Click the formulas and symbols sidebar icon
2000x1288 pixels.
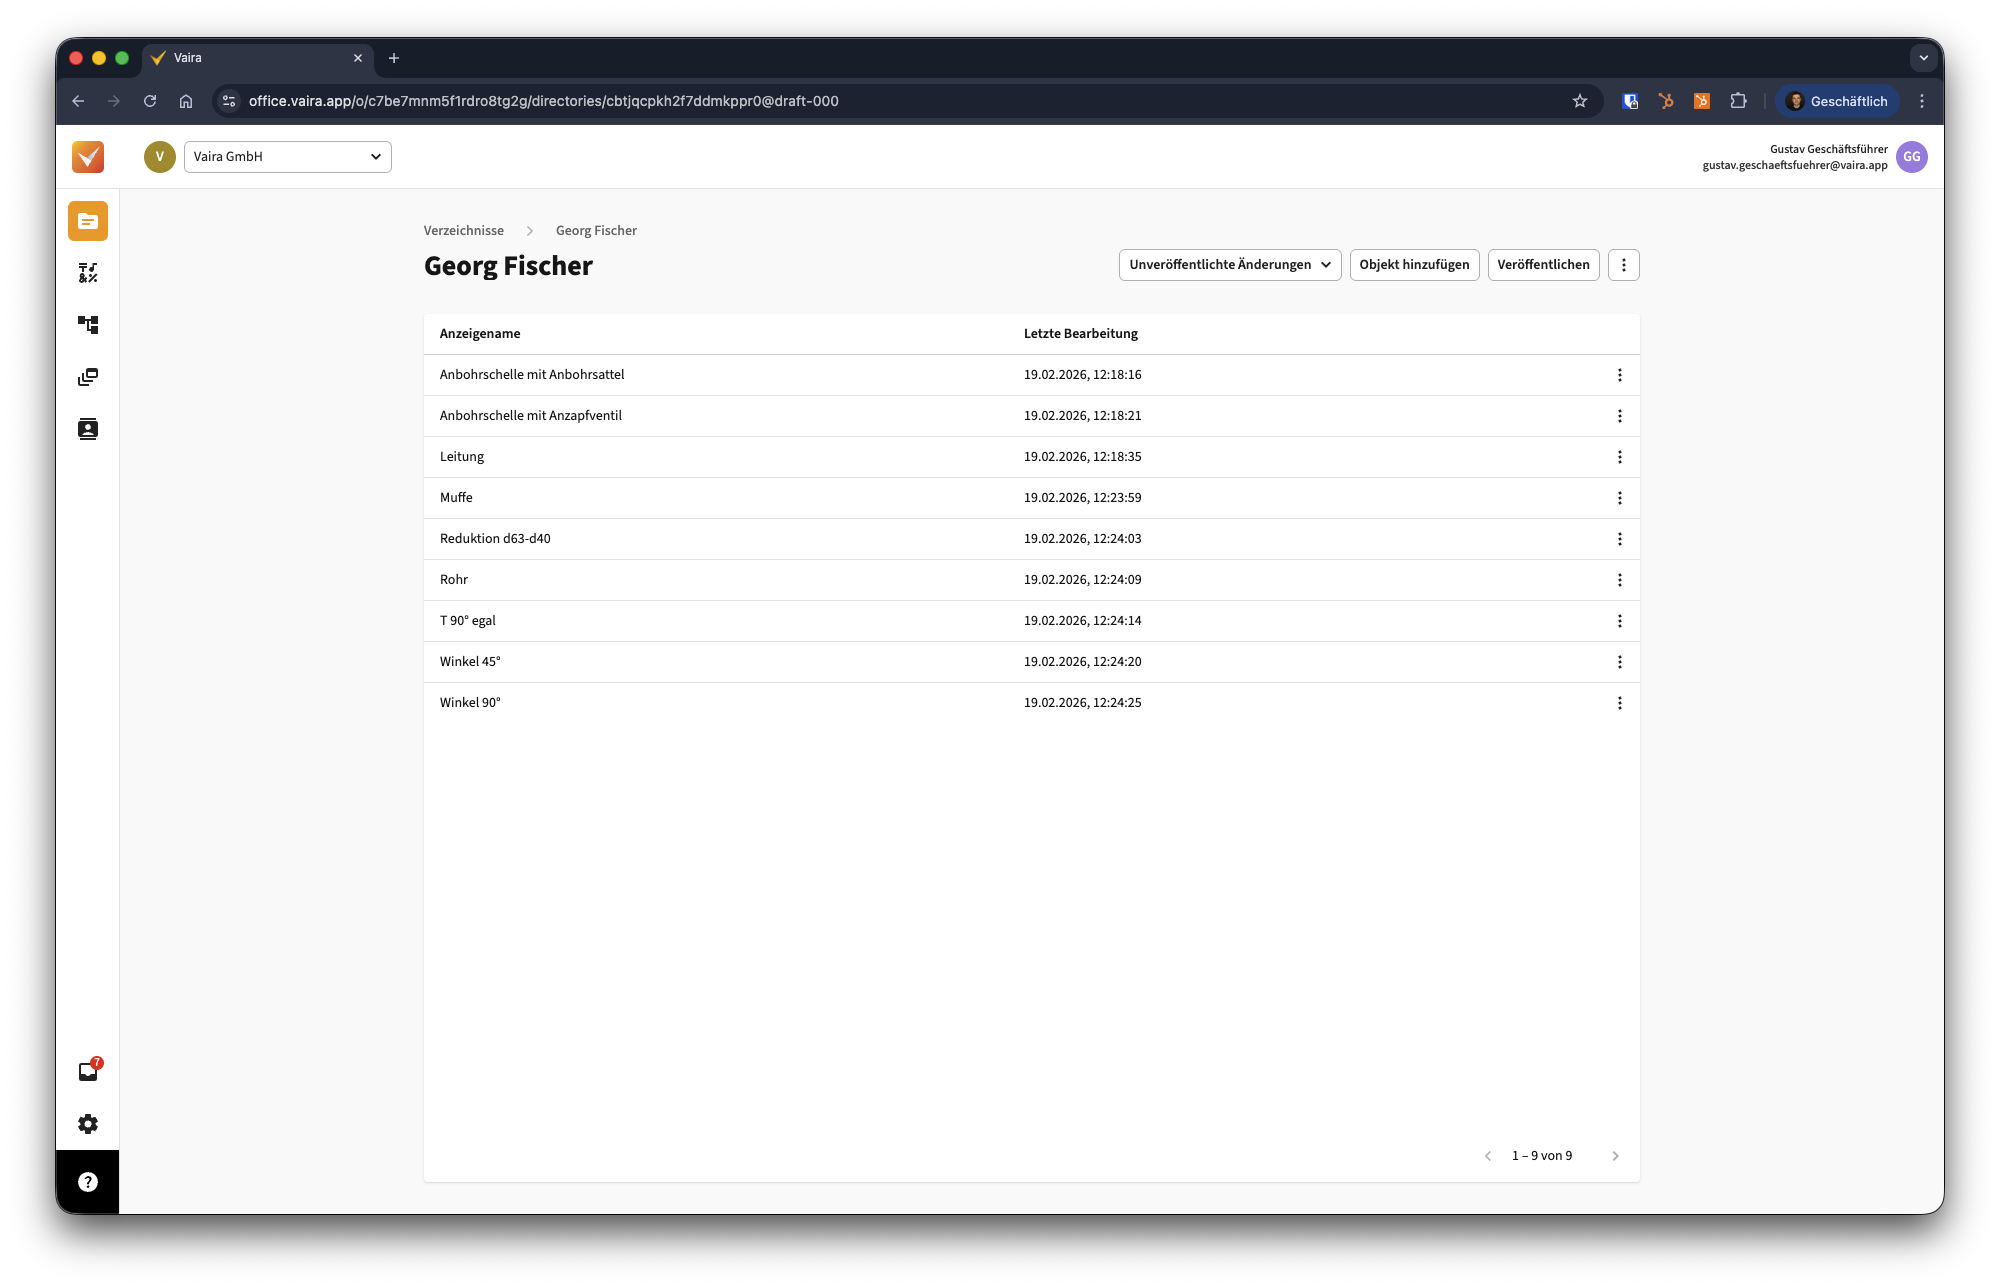pos(88,273)
